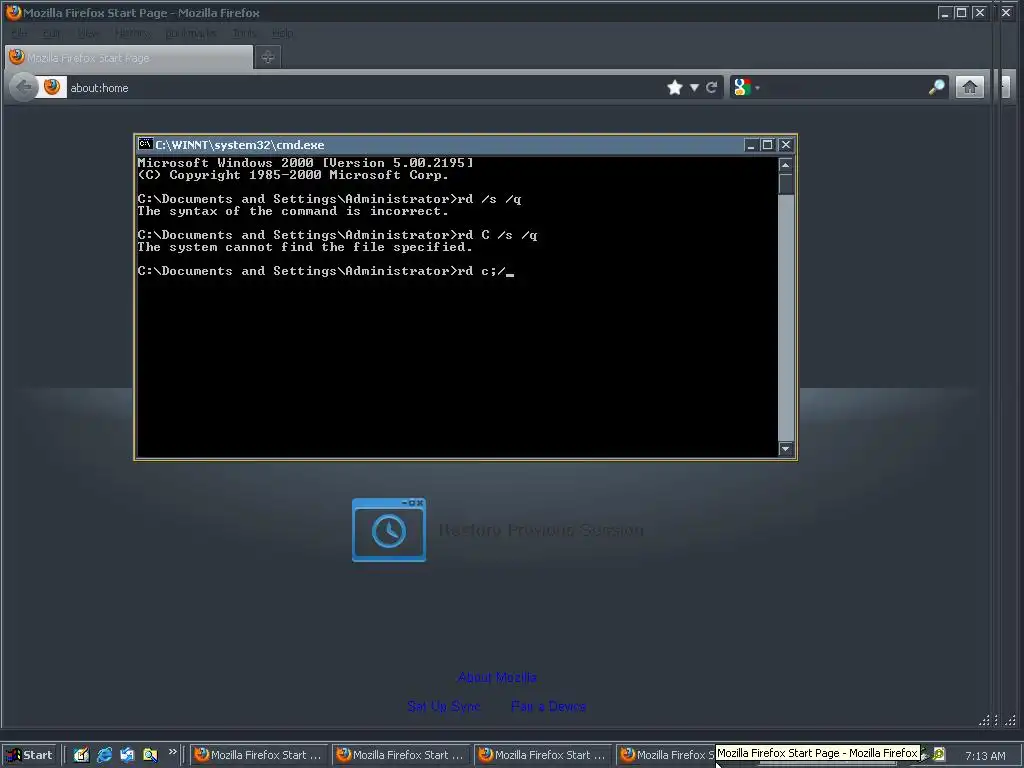This screenshot has height=768, width=1024.
Task: Click the fourth quick launch icon with magnifier
Action: (150, 755)
